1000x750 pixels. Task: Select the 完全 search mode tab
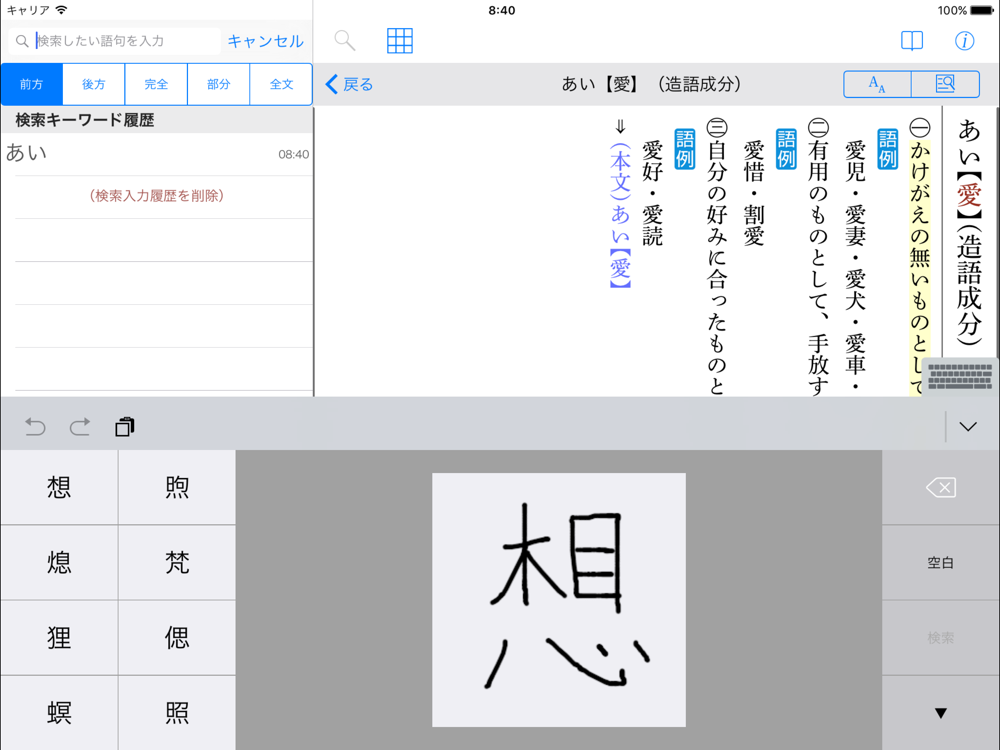tap(156, 84)
